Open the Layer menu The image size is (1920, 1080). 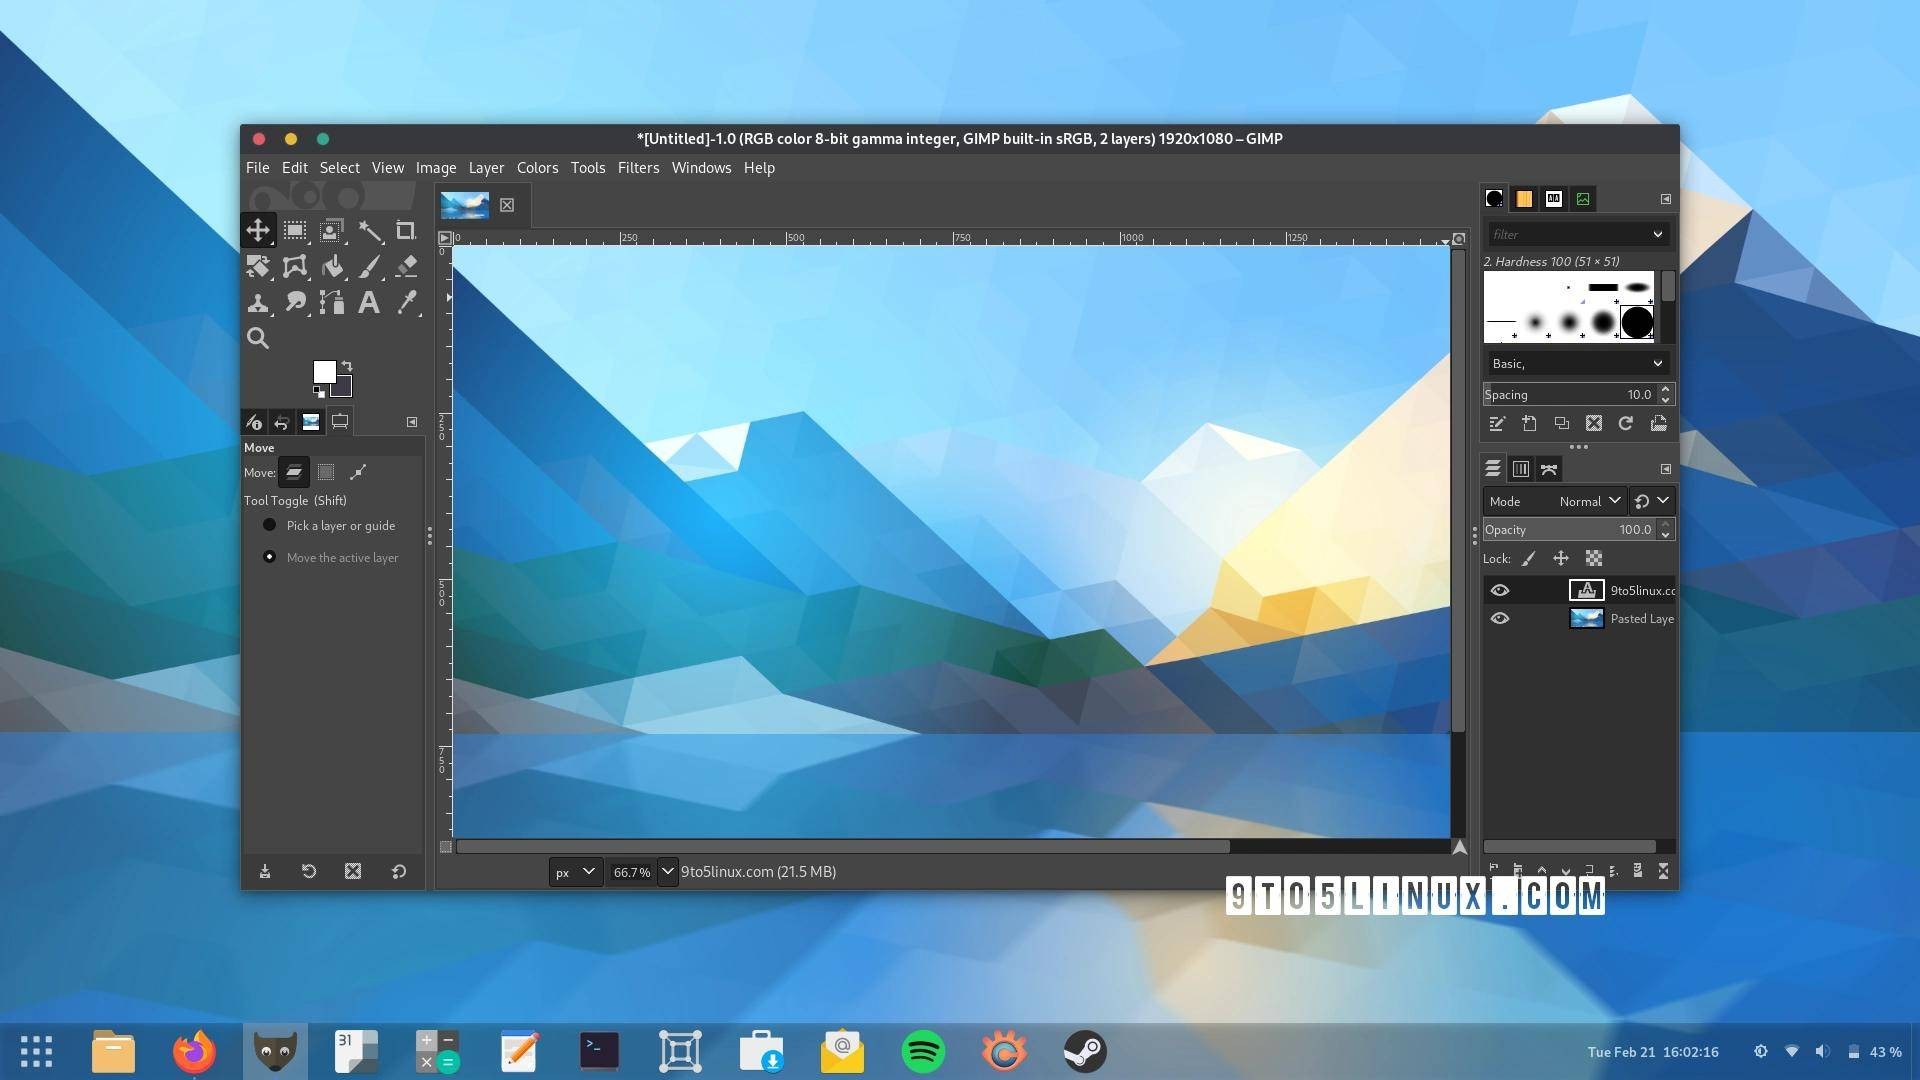(x=484, y=166)
